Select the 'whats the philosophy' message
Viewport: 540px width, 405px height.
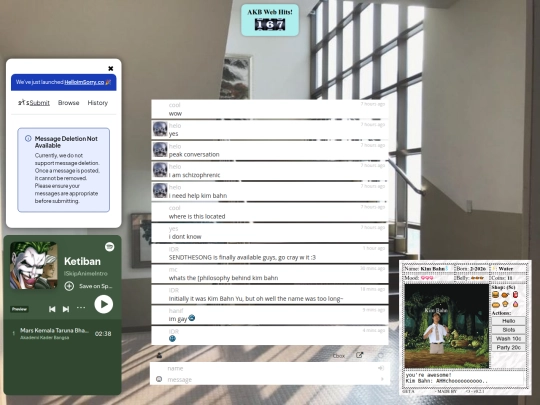coord(270,274)
